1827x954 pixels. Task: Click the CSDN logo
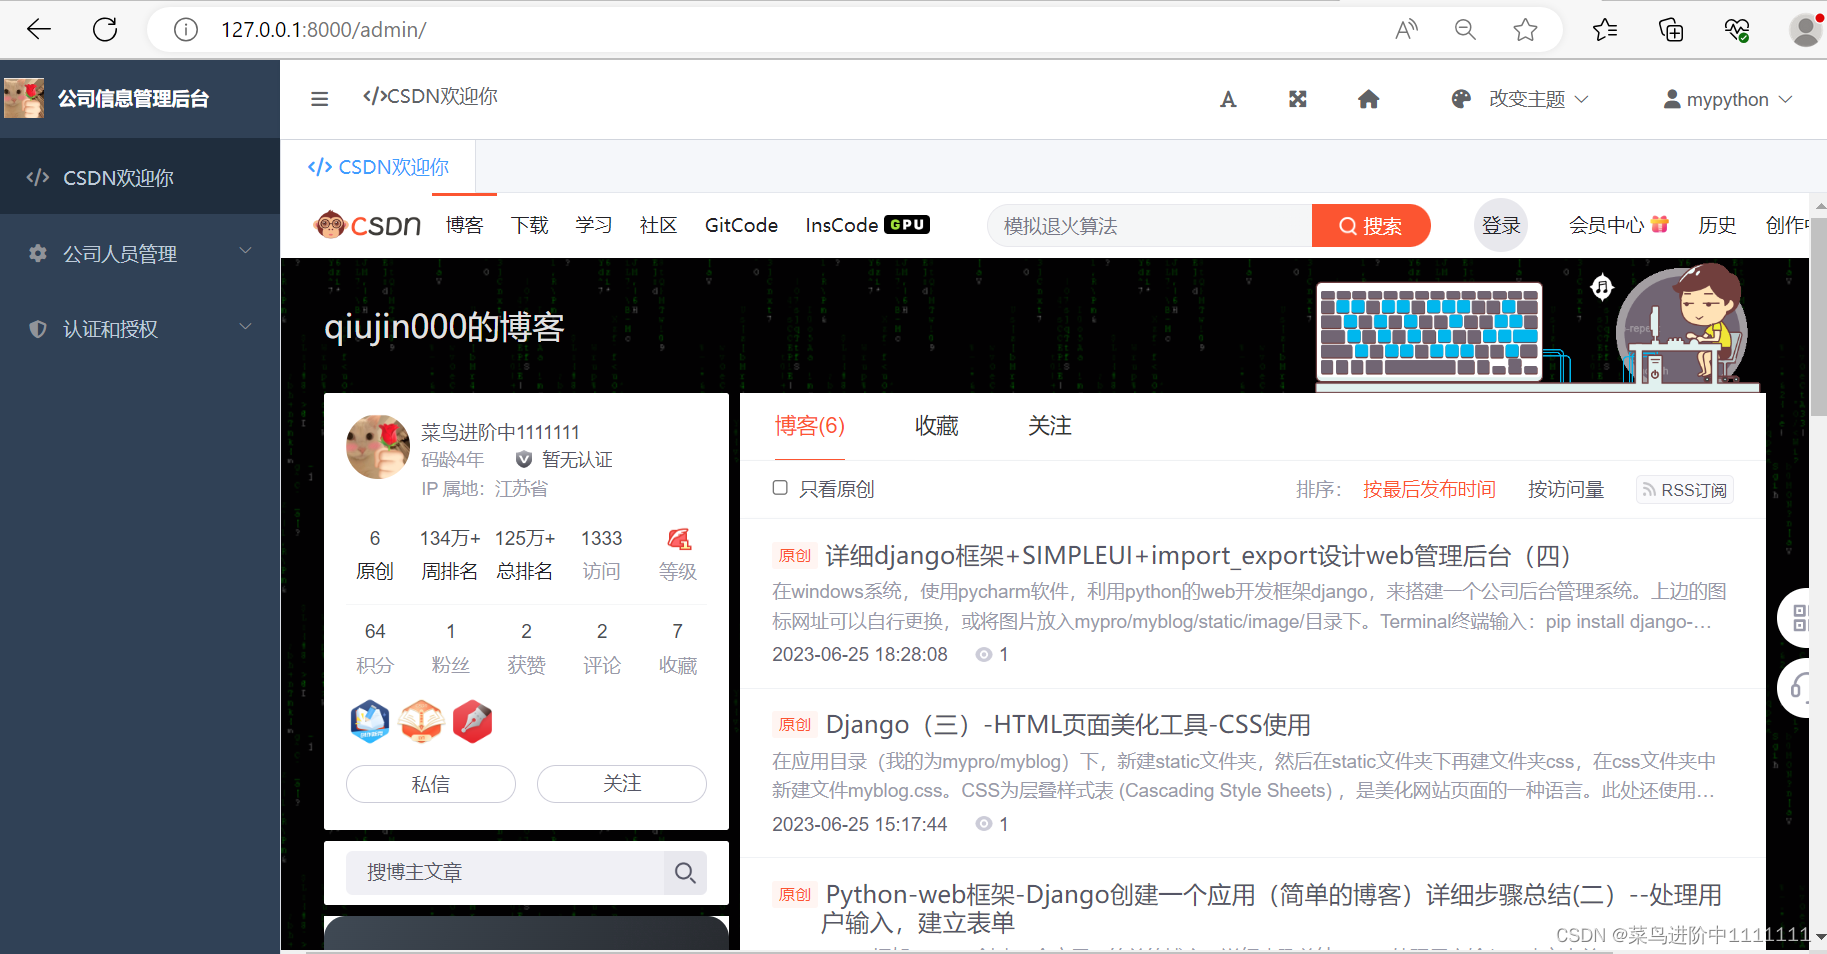click(367, 224)
